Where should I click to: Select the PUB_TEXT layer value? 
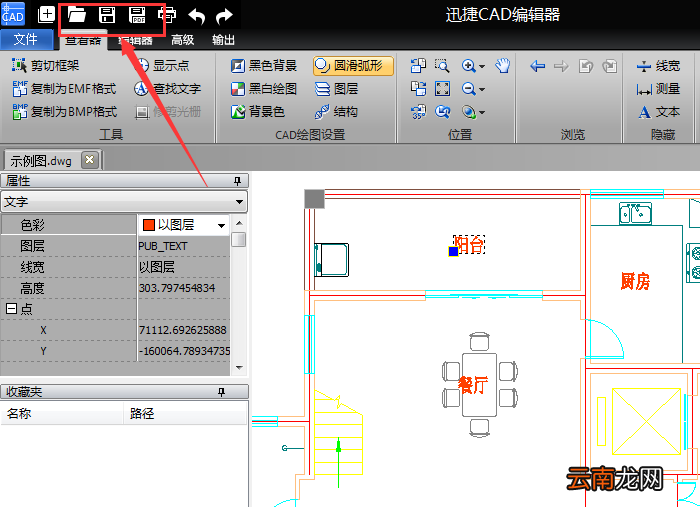coord(162,246)
